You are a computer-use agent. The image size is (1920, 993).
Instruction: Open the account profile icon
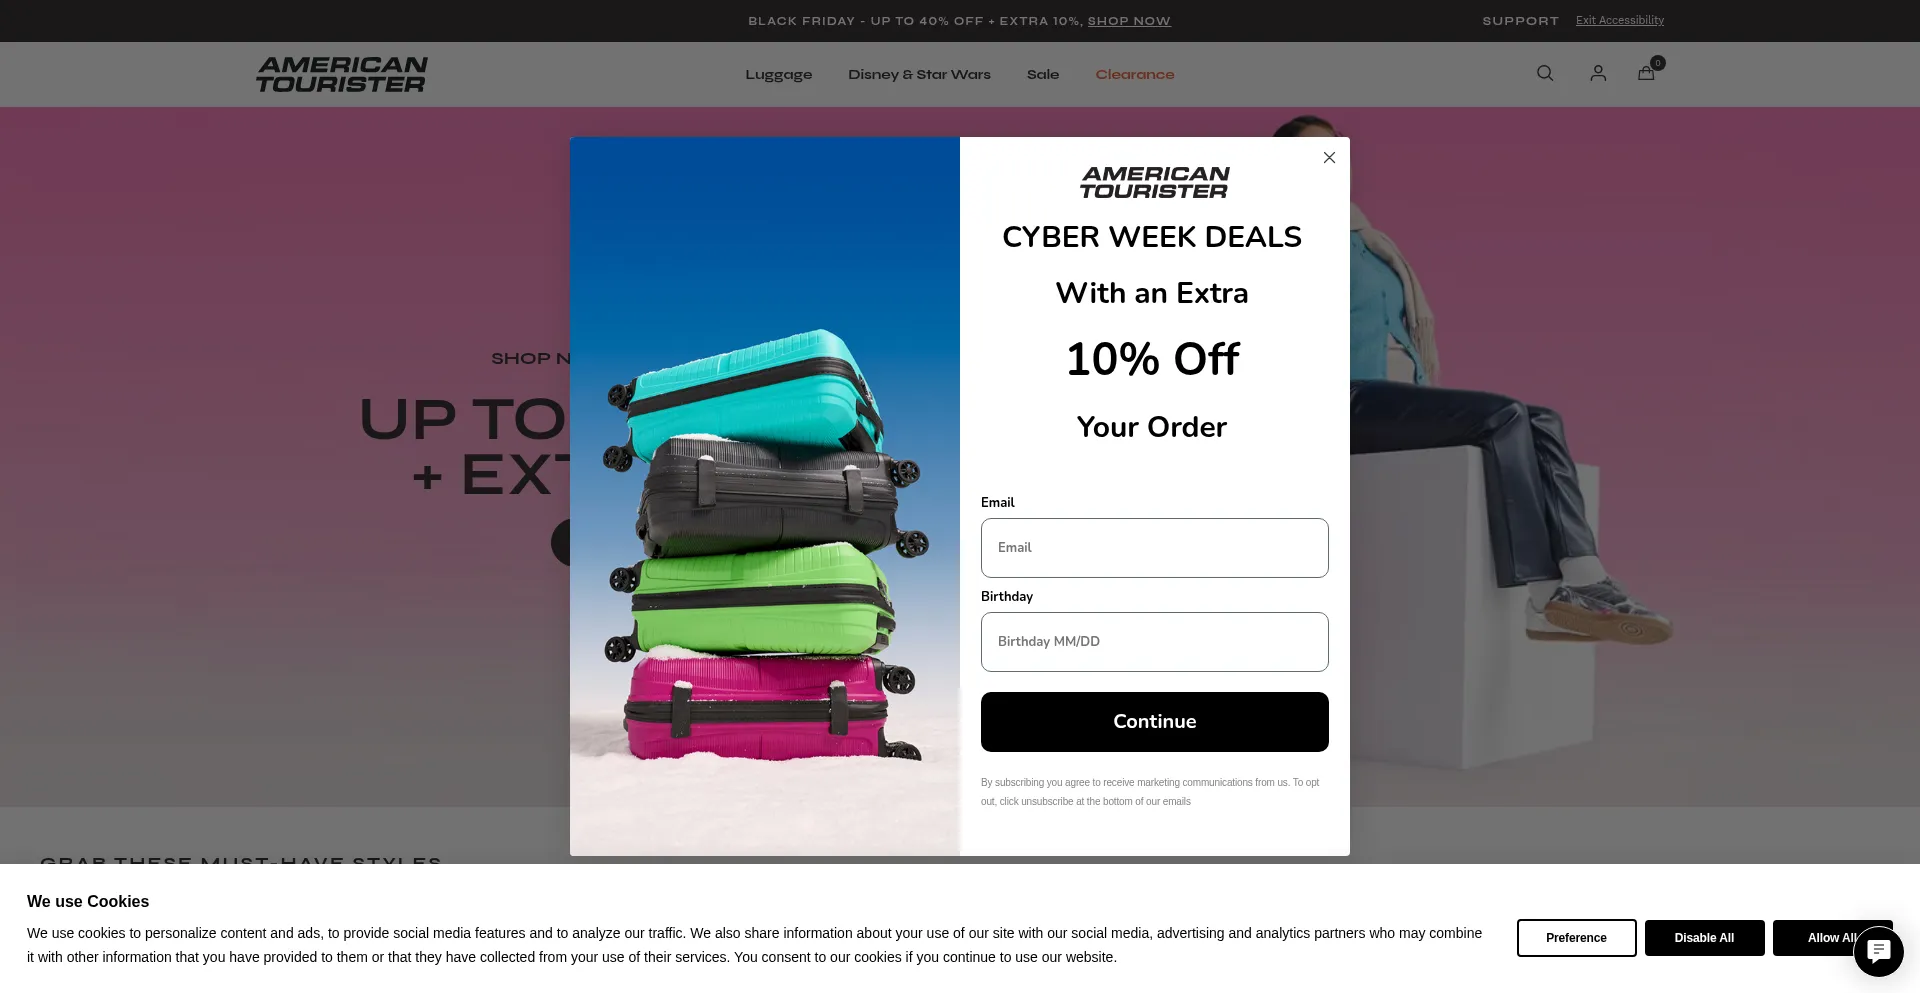(1598, 73)
